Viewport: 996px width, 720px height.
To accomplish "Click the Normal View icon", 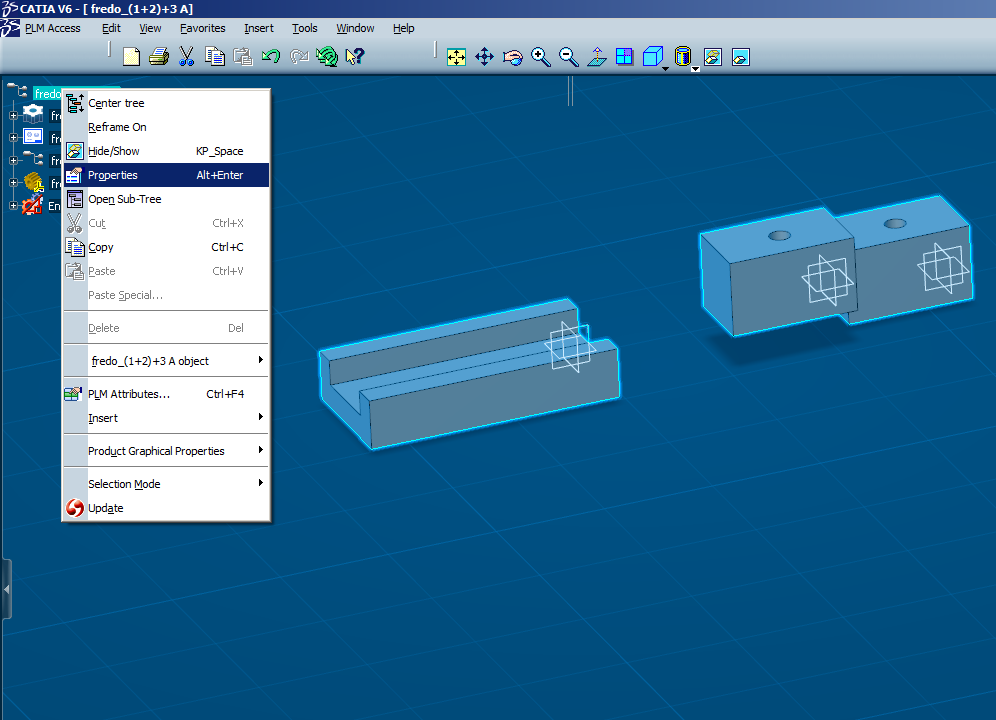I will 596,57.
